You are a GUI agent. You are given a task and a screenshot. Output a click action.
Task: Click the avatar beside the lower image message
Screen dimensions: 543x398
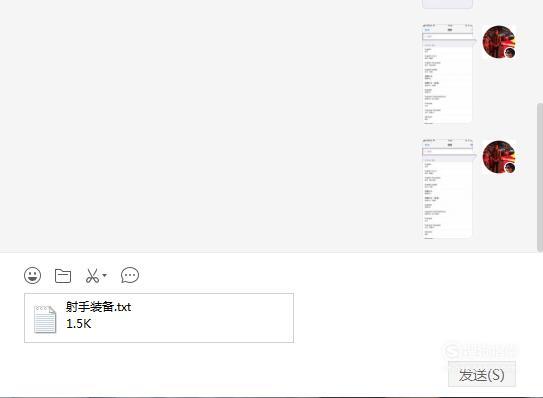[499, 157]
